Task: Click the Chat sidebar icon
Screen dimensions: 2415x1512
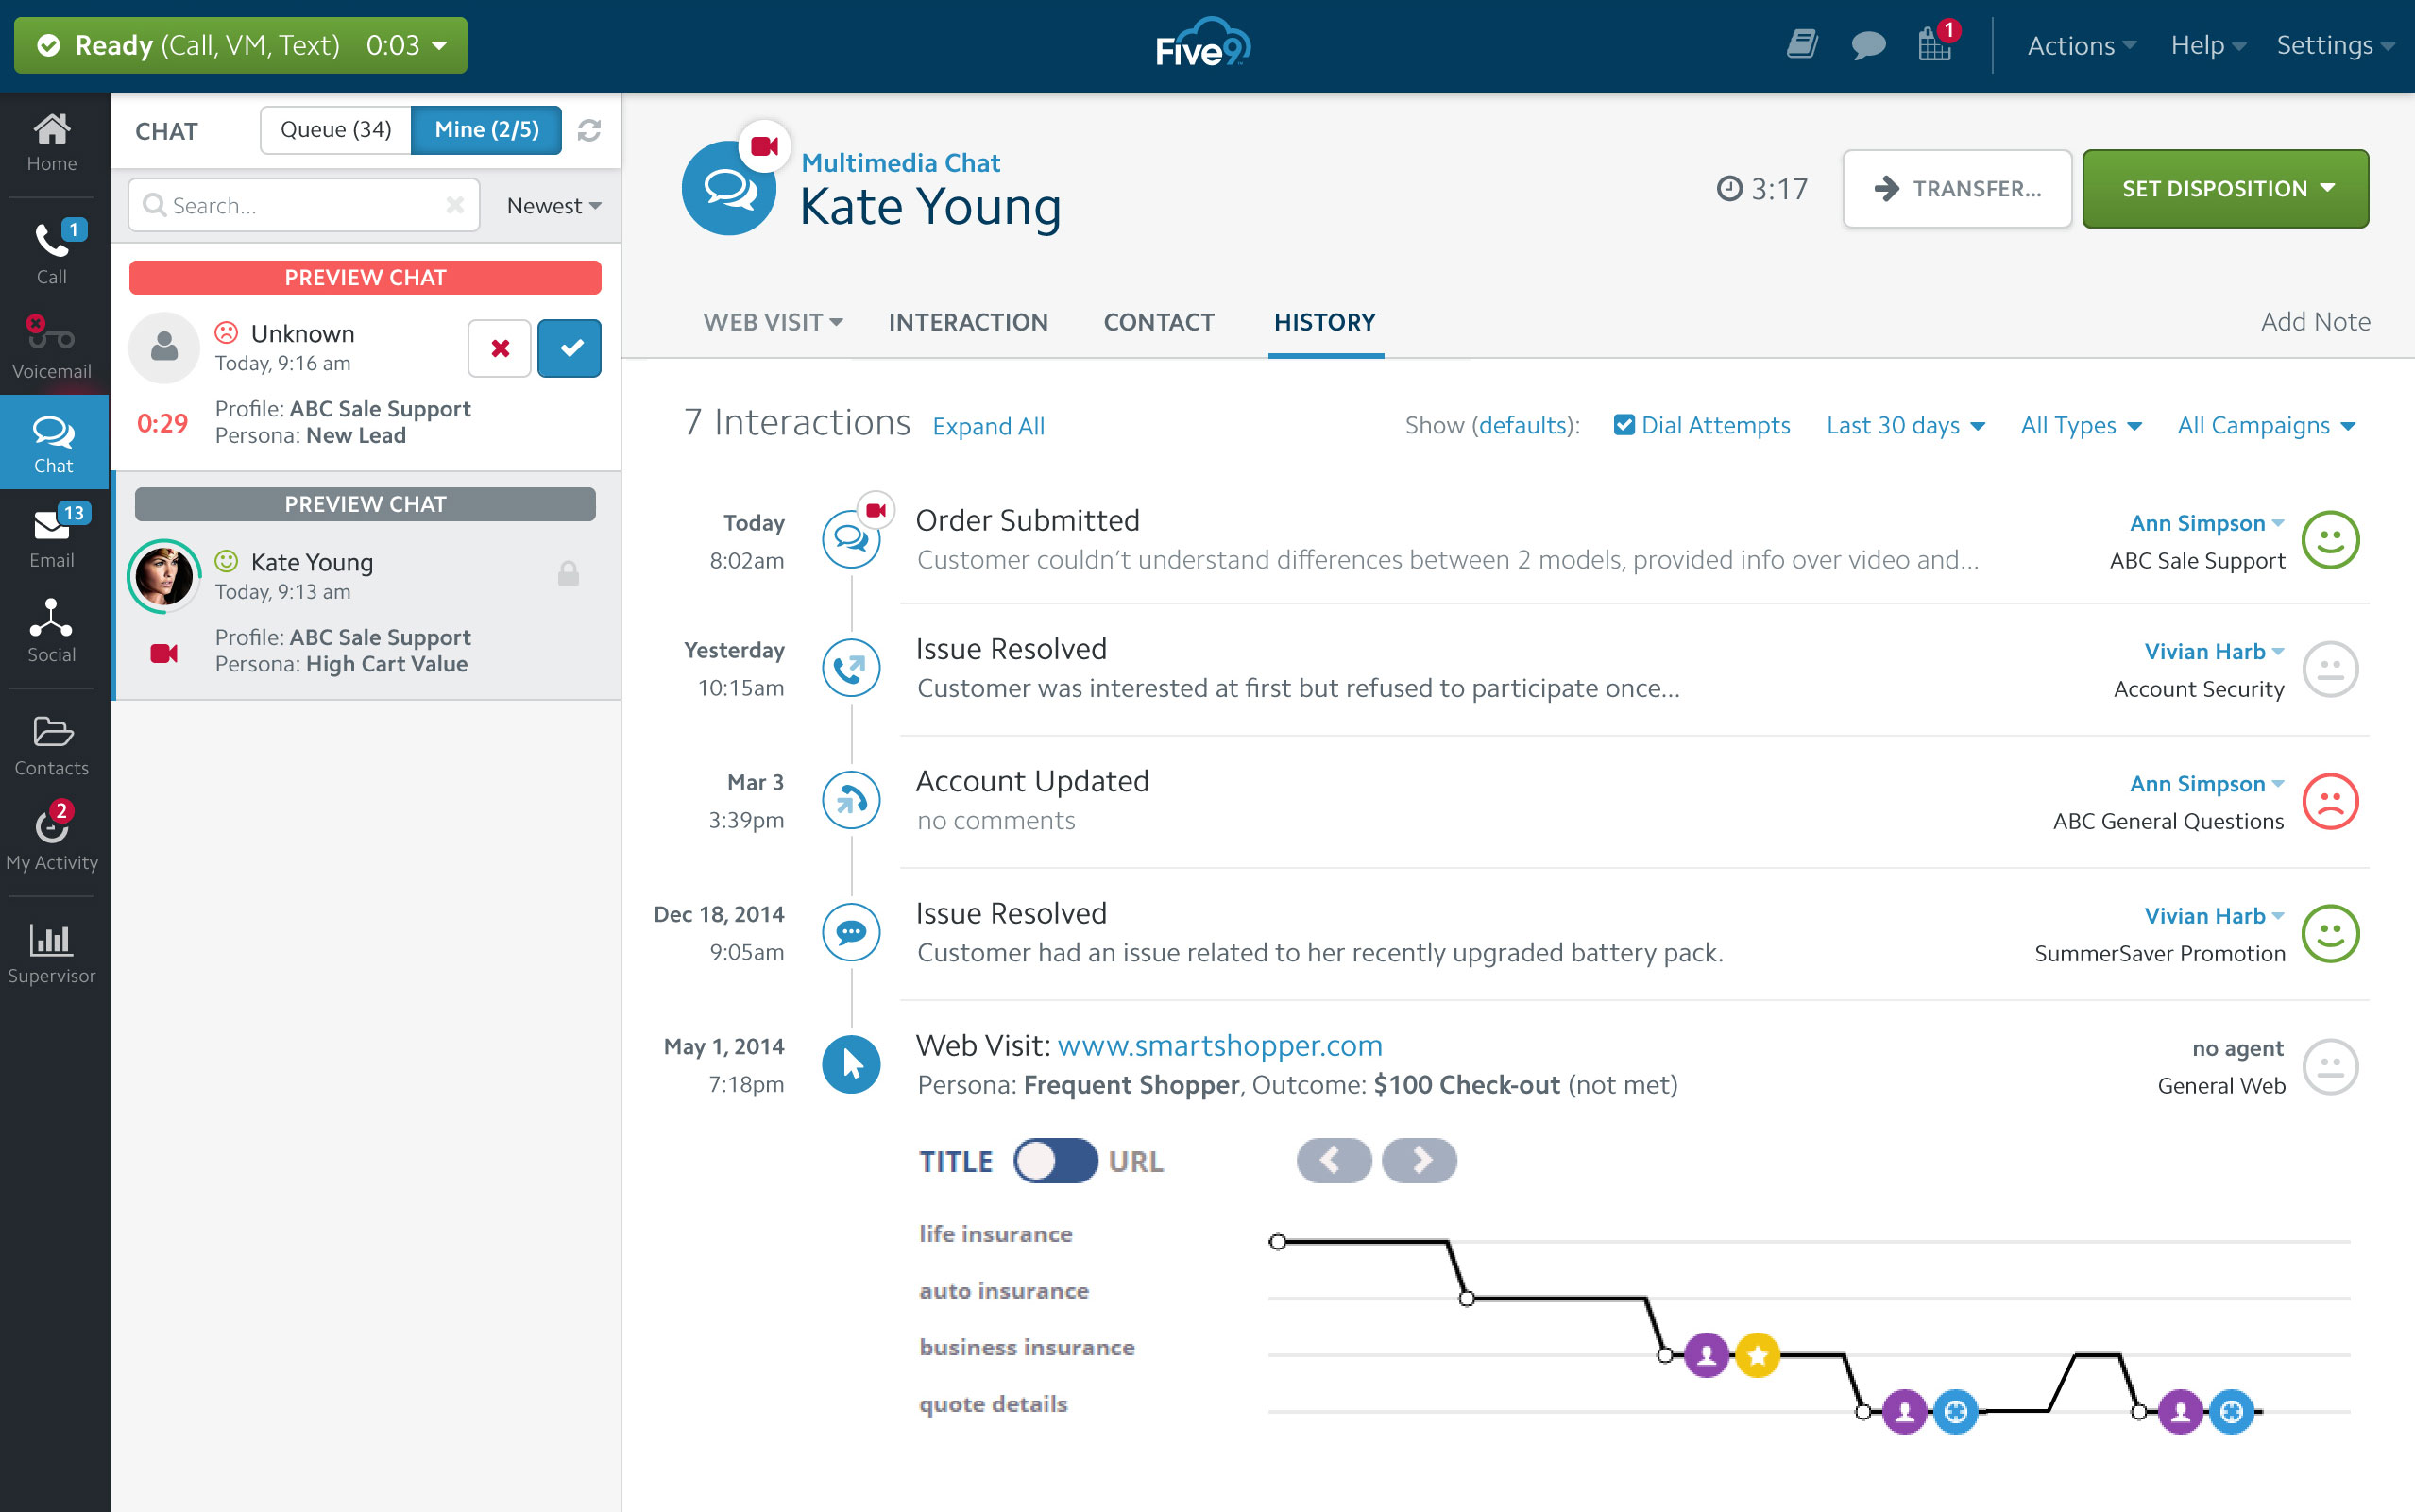Action: (50, 435)
